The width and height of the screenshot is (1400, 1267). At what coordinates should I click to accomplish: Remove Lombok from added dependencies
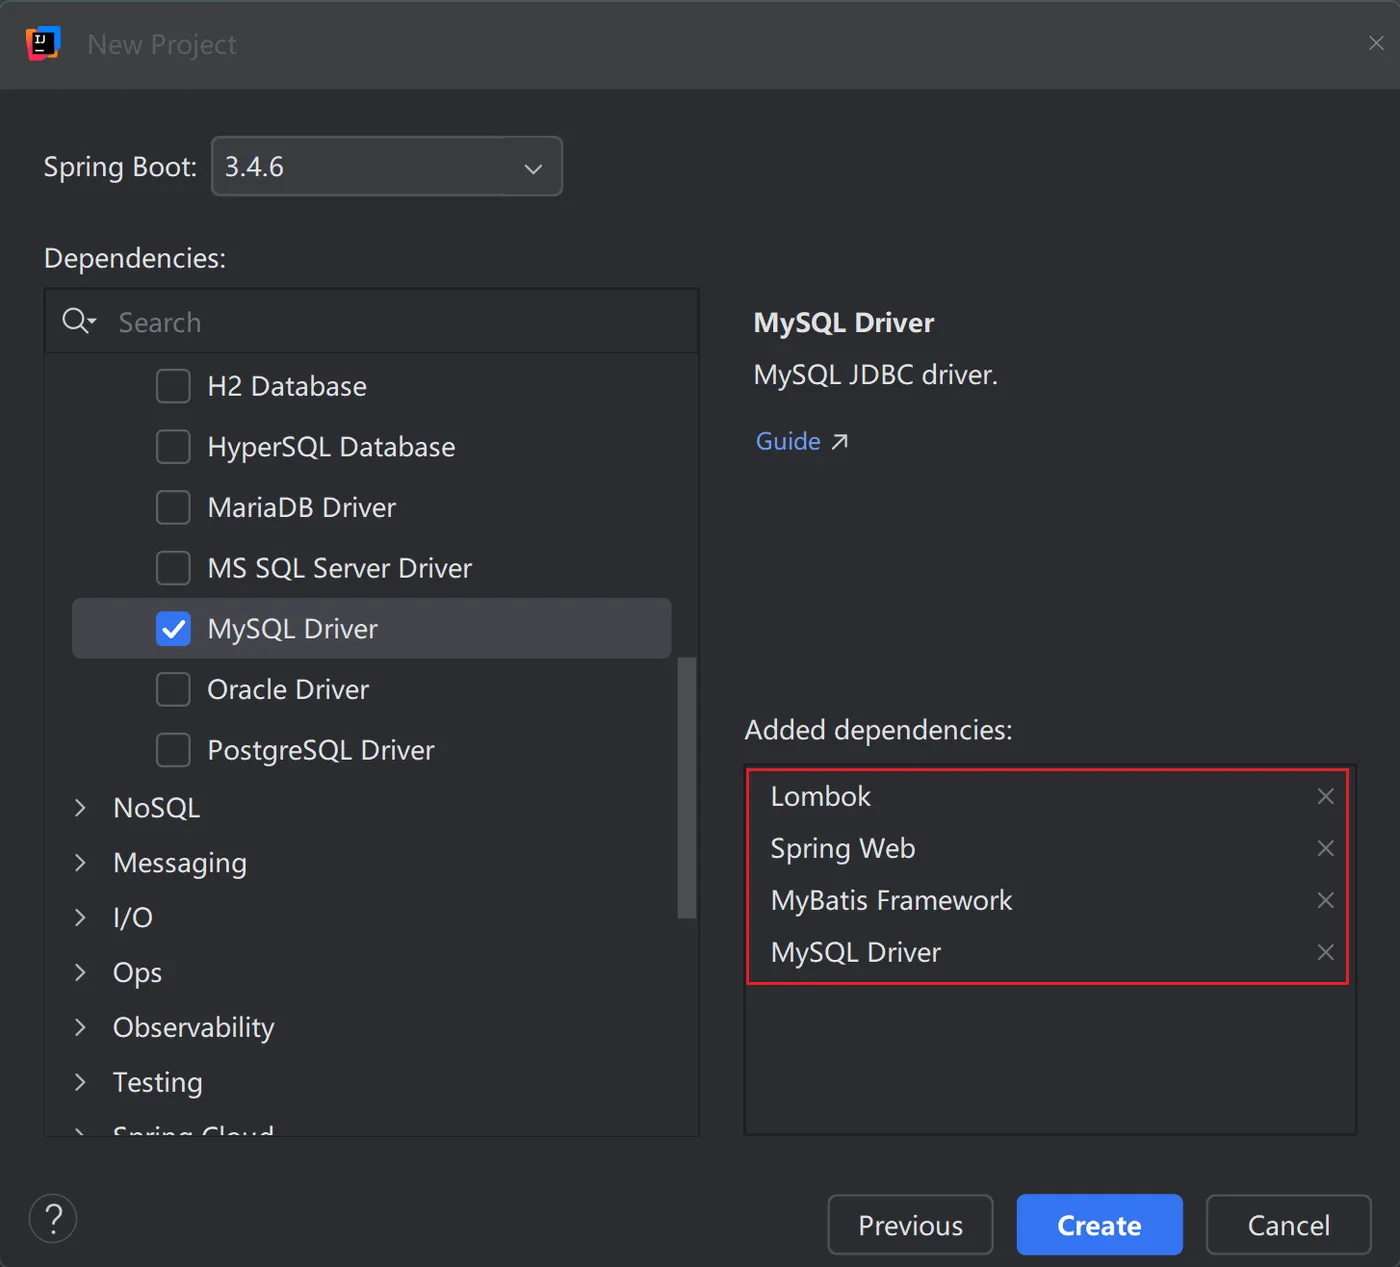tap(1325, 796)
